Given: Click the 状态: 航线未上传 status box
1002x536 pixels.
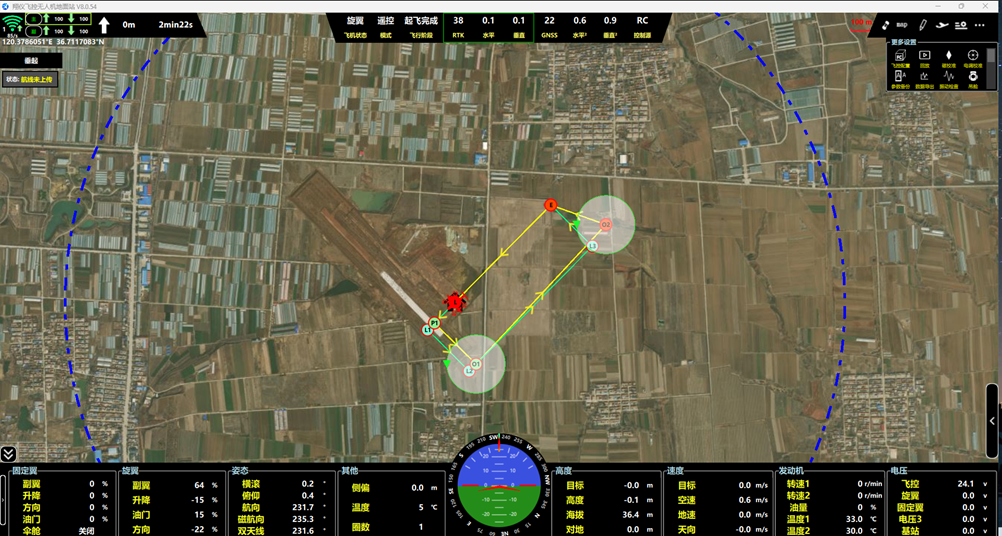Looking at the screenshot, I should [x=31, y=80].
